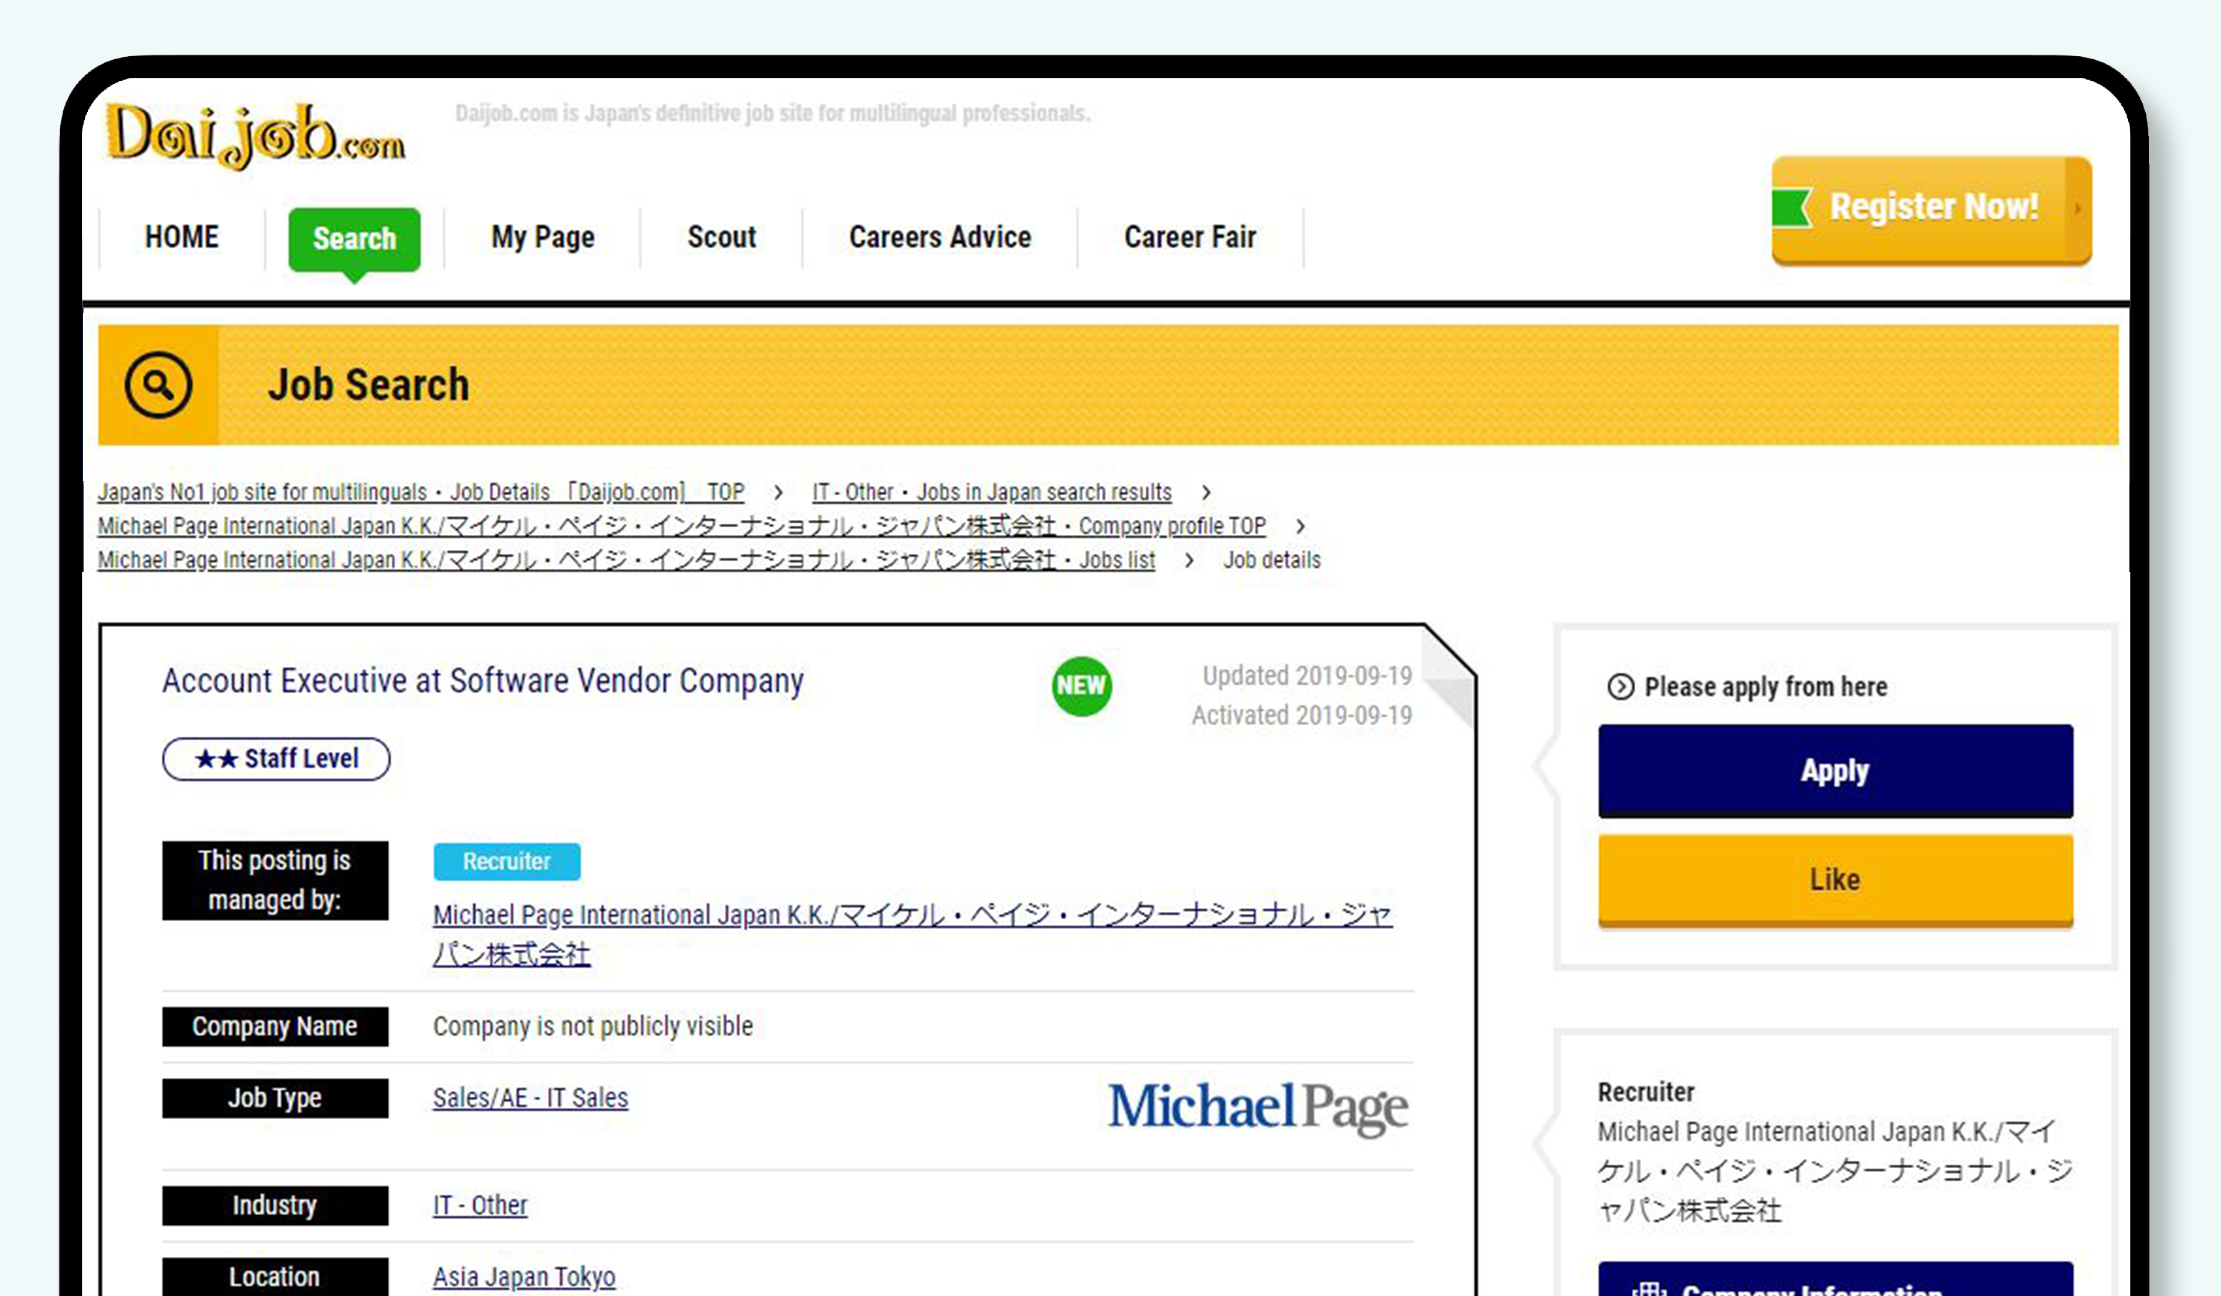Click the 'This posting is managed by:' label

(275, 880)
